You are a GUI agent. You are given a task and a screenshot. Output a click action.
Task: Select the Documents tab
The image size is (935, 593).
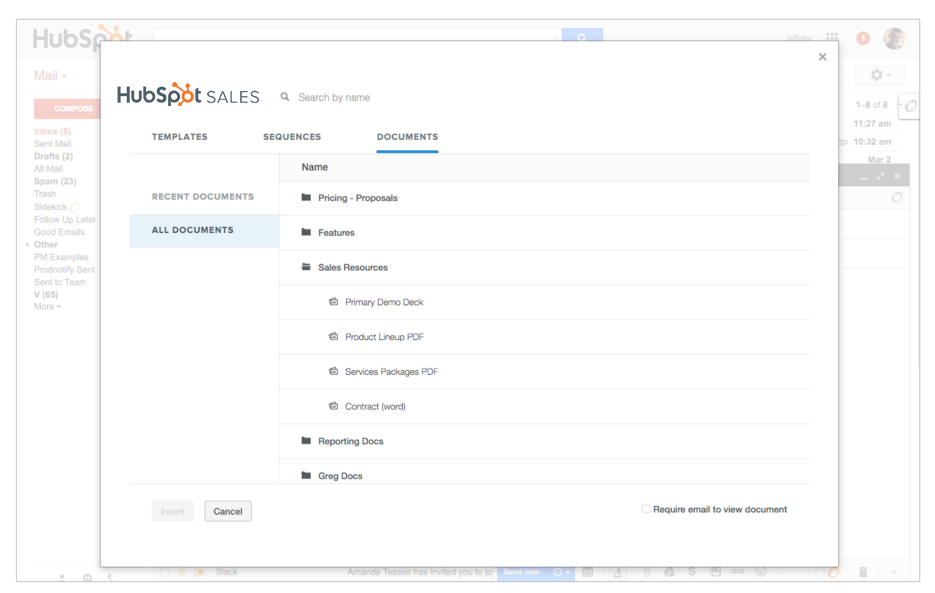[407, 137]
